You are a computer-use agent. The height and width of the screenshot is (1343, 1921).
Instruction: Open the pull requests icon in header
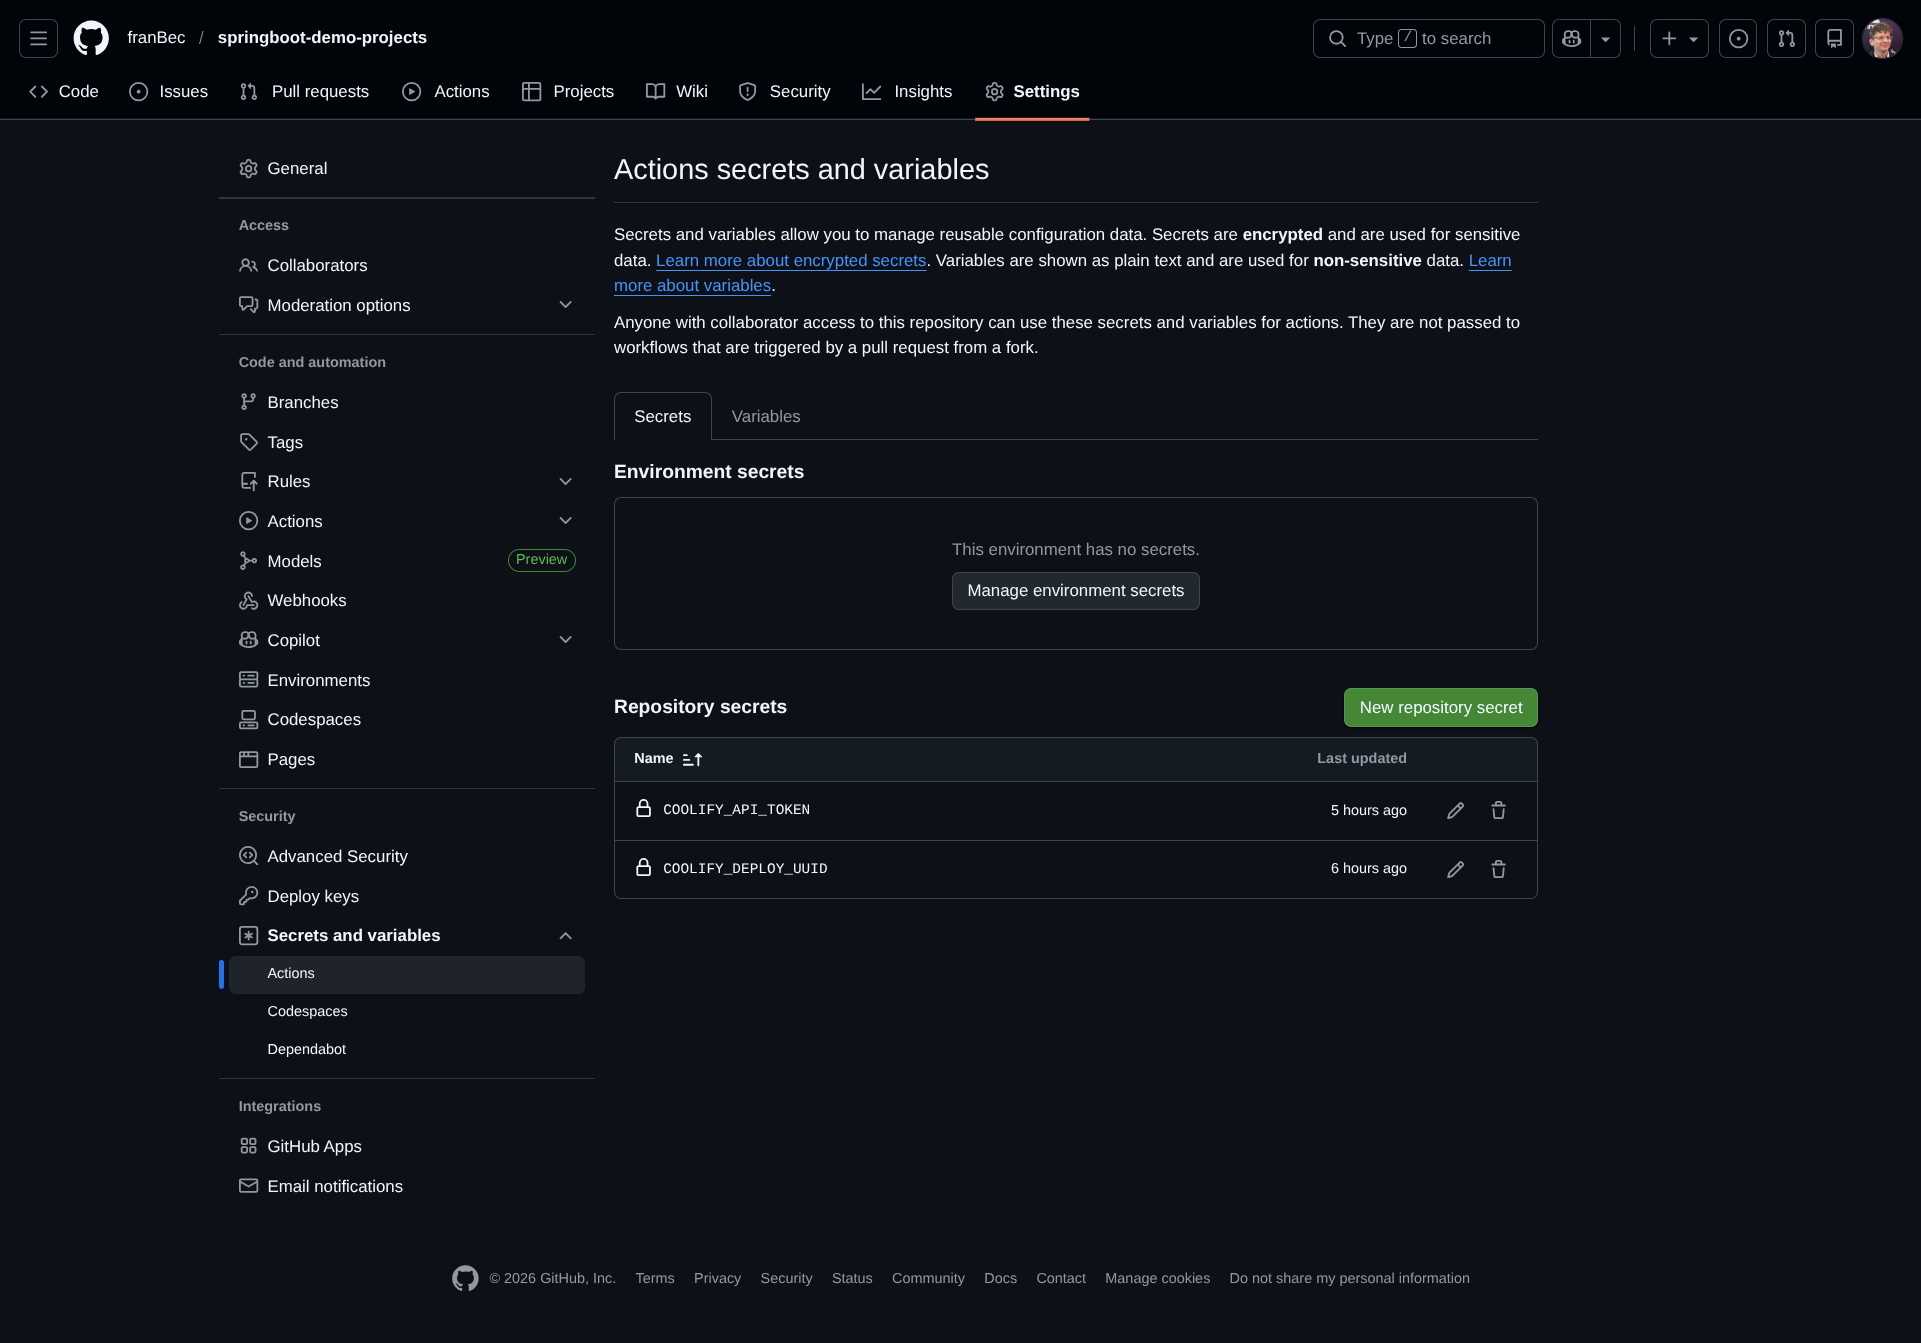[x=1786, y=38]
